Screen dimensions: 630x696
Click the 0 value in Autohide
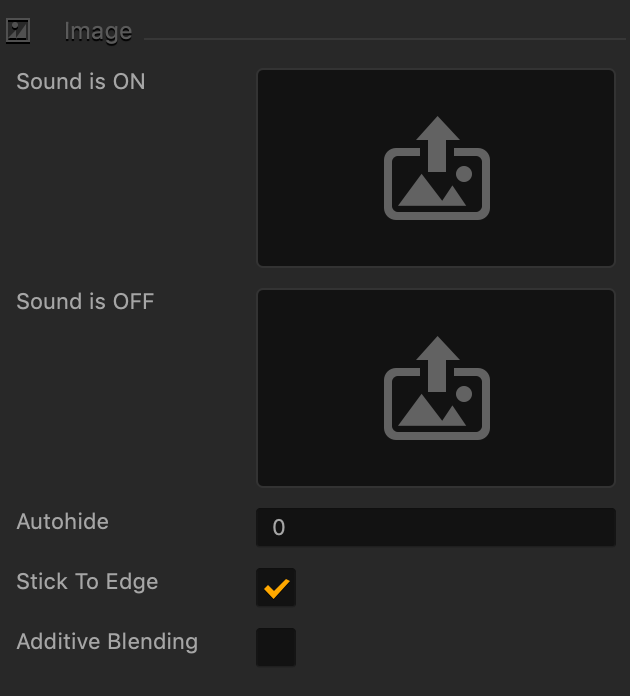pos(279,528)
